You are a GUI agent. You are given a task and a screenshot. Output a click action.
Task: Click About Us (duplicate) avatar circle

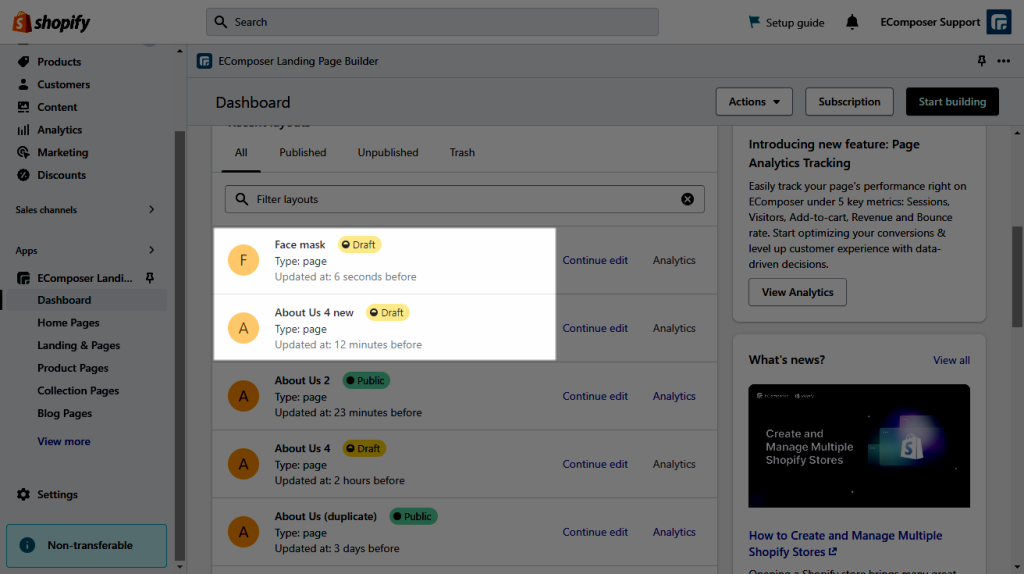tap(244, 532)
